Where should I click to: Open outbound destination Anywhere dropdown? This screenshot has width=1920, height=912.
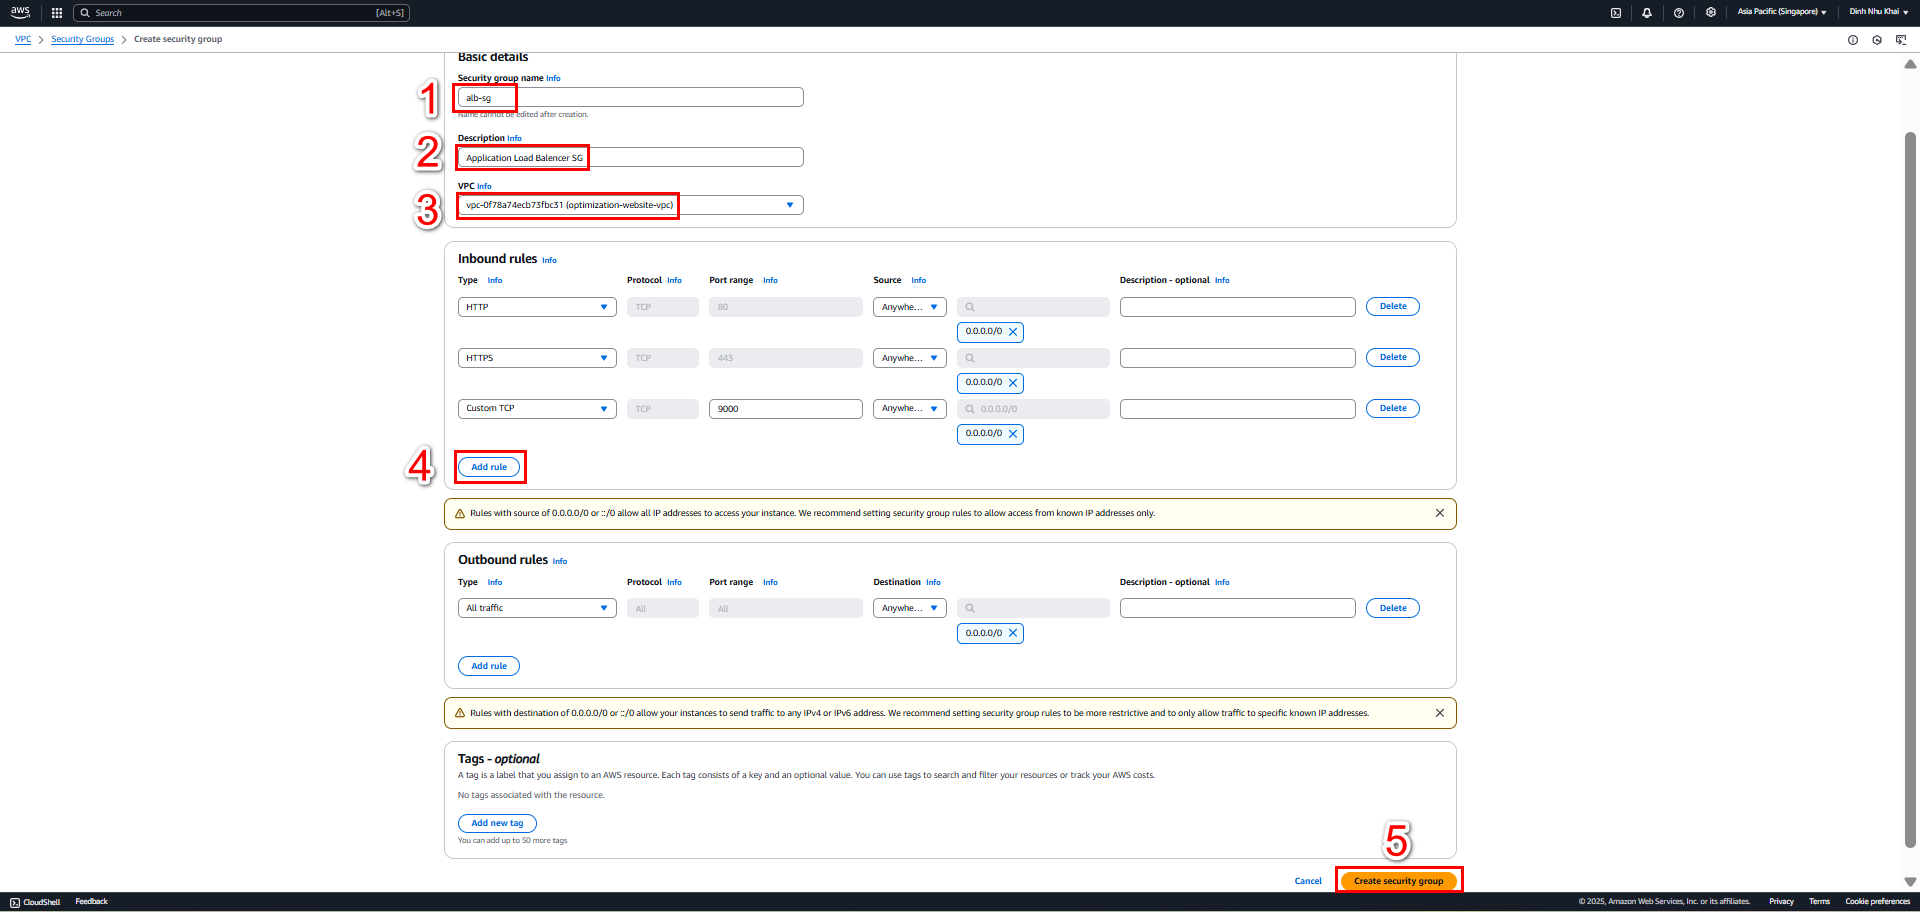point(910,608)
